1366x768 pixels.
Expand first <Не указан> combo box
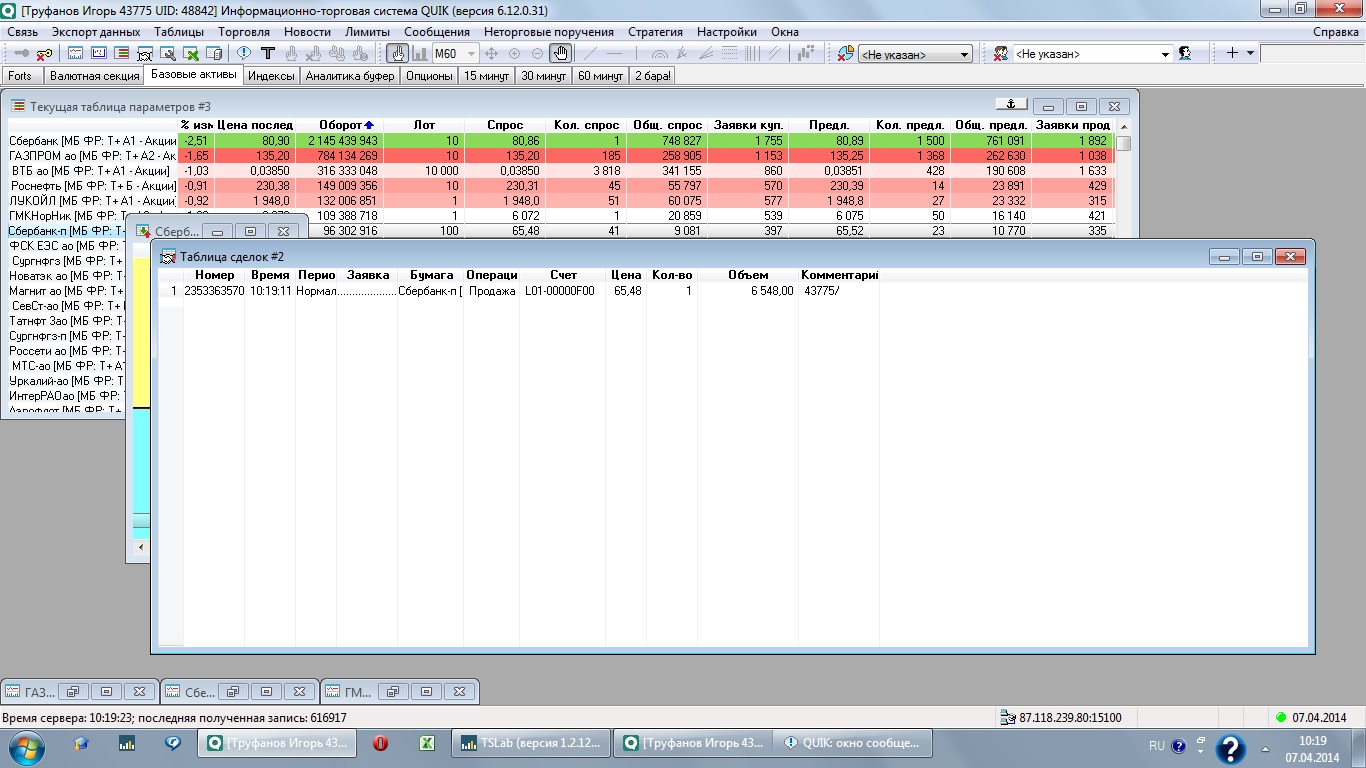pos(964,54)
